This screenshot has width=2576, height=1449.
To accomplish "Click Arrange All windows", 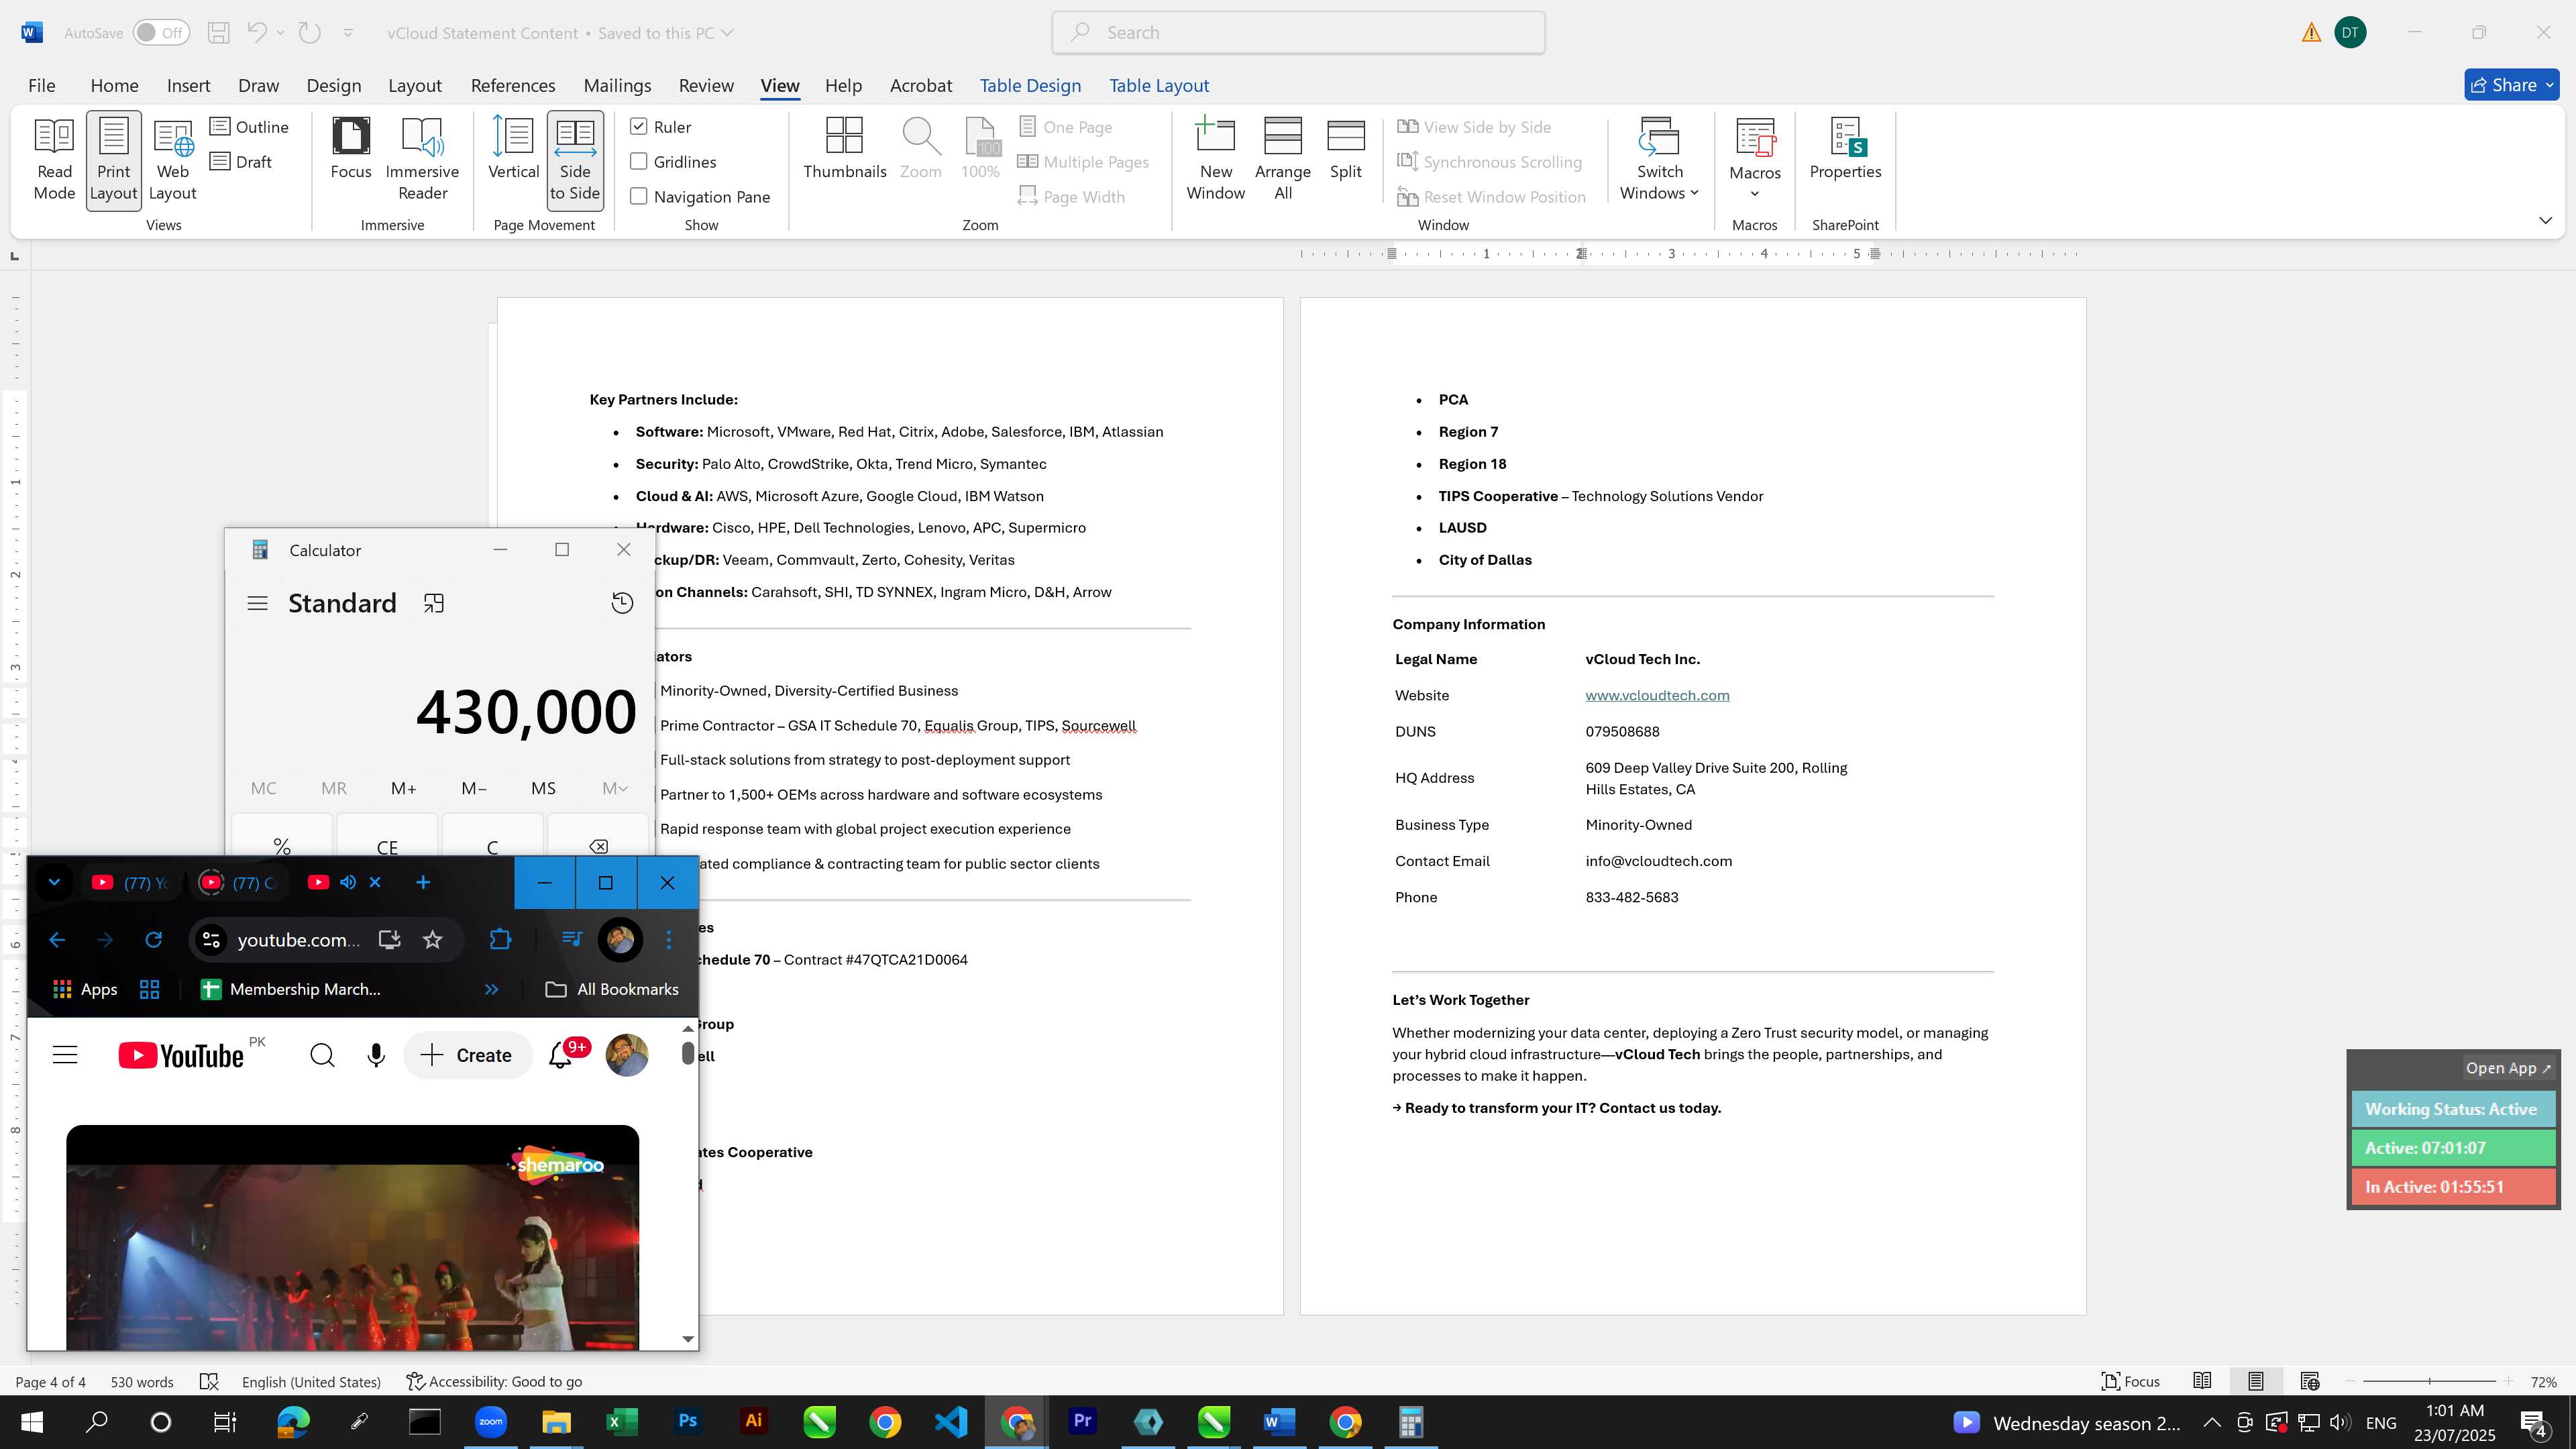I will (x=1283, y=160).
